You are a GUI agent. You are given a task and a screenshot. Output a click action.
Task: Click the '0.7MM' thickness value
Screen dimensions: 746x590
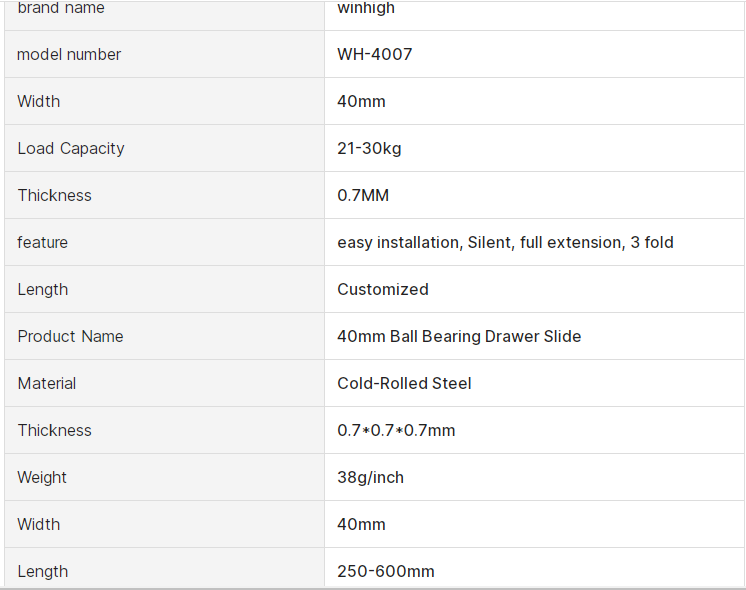tap(363, 196)
